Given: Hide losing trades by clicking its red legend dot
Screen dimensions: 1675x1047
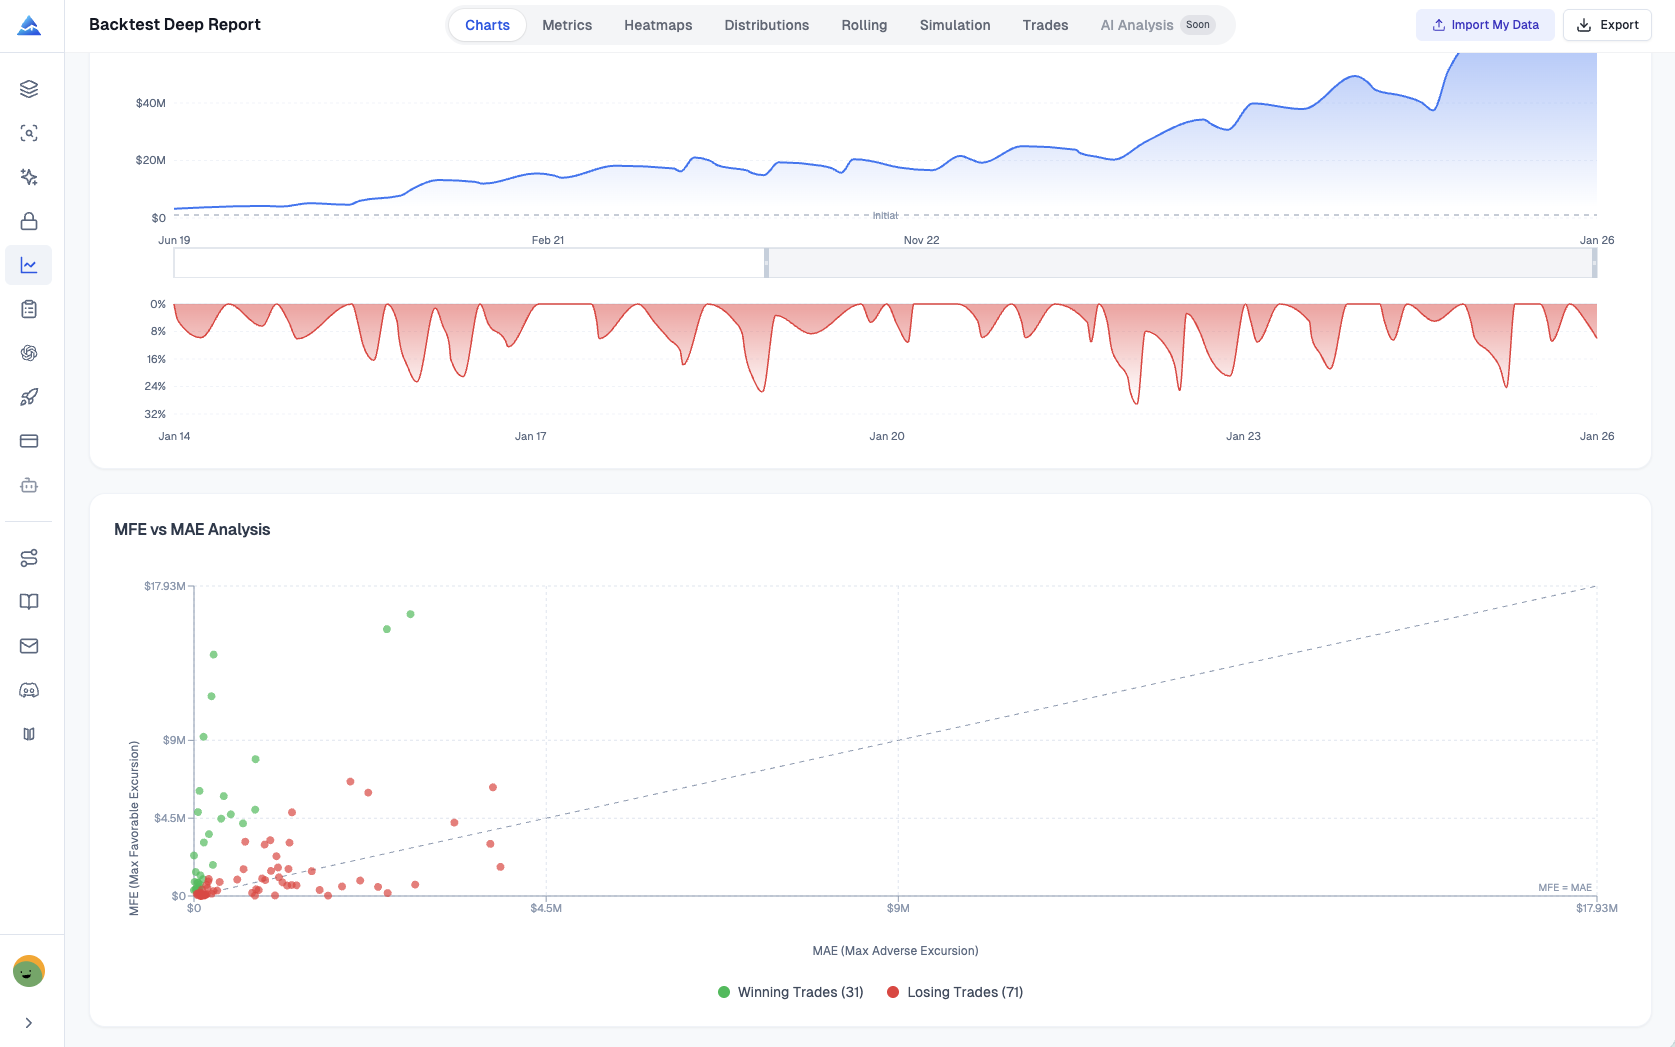Looking at the screenshot, I should [x=892, y=992].
